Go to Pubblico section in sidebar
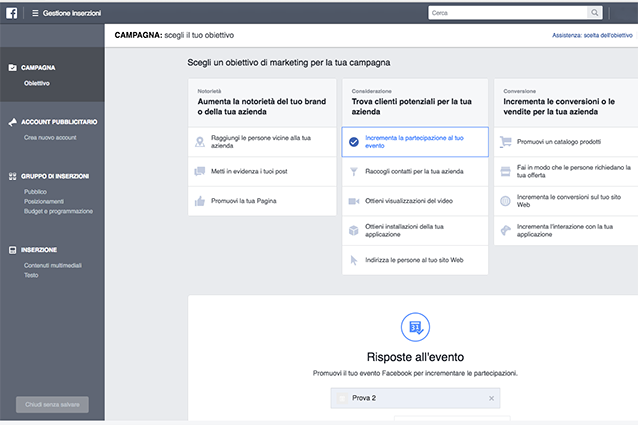The width and height of the screenshot is (638, 425). 35,192
